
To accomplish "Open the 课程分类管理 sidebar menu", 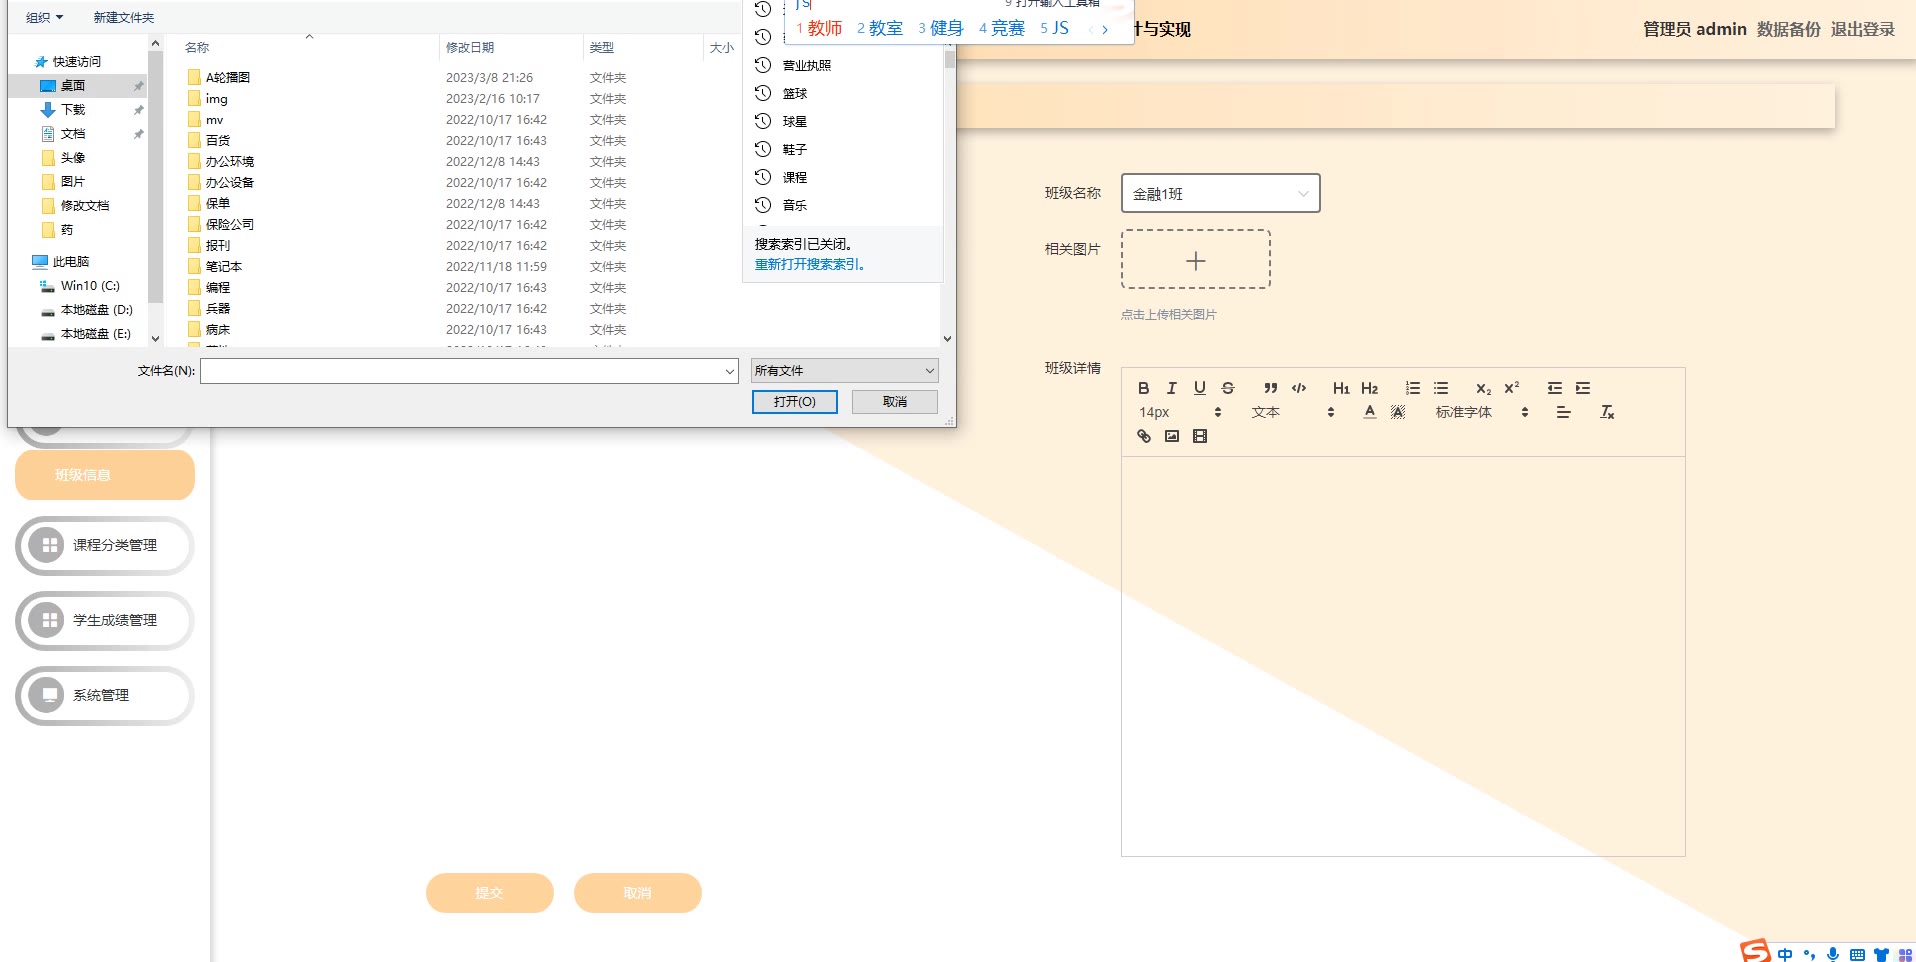I will point(105,546).
